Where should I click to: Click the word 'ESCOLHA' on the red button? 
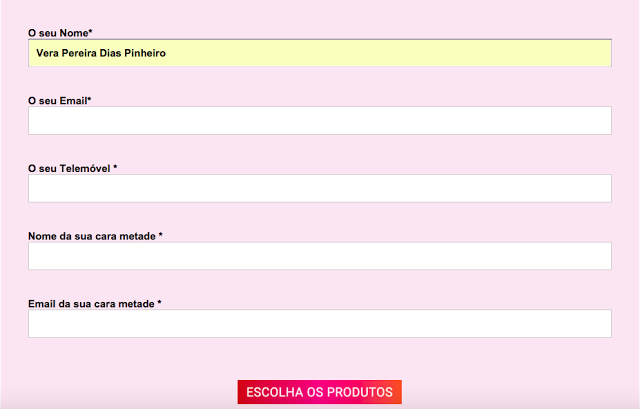coord(273,393)
